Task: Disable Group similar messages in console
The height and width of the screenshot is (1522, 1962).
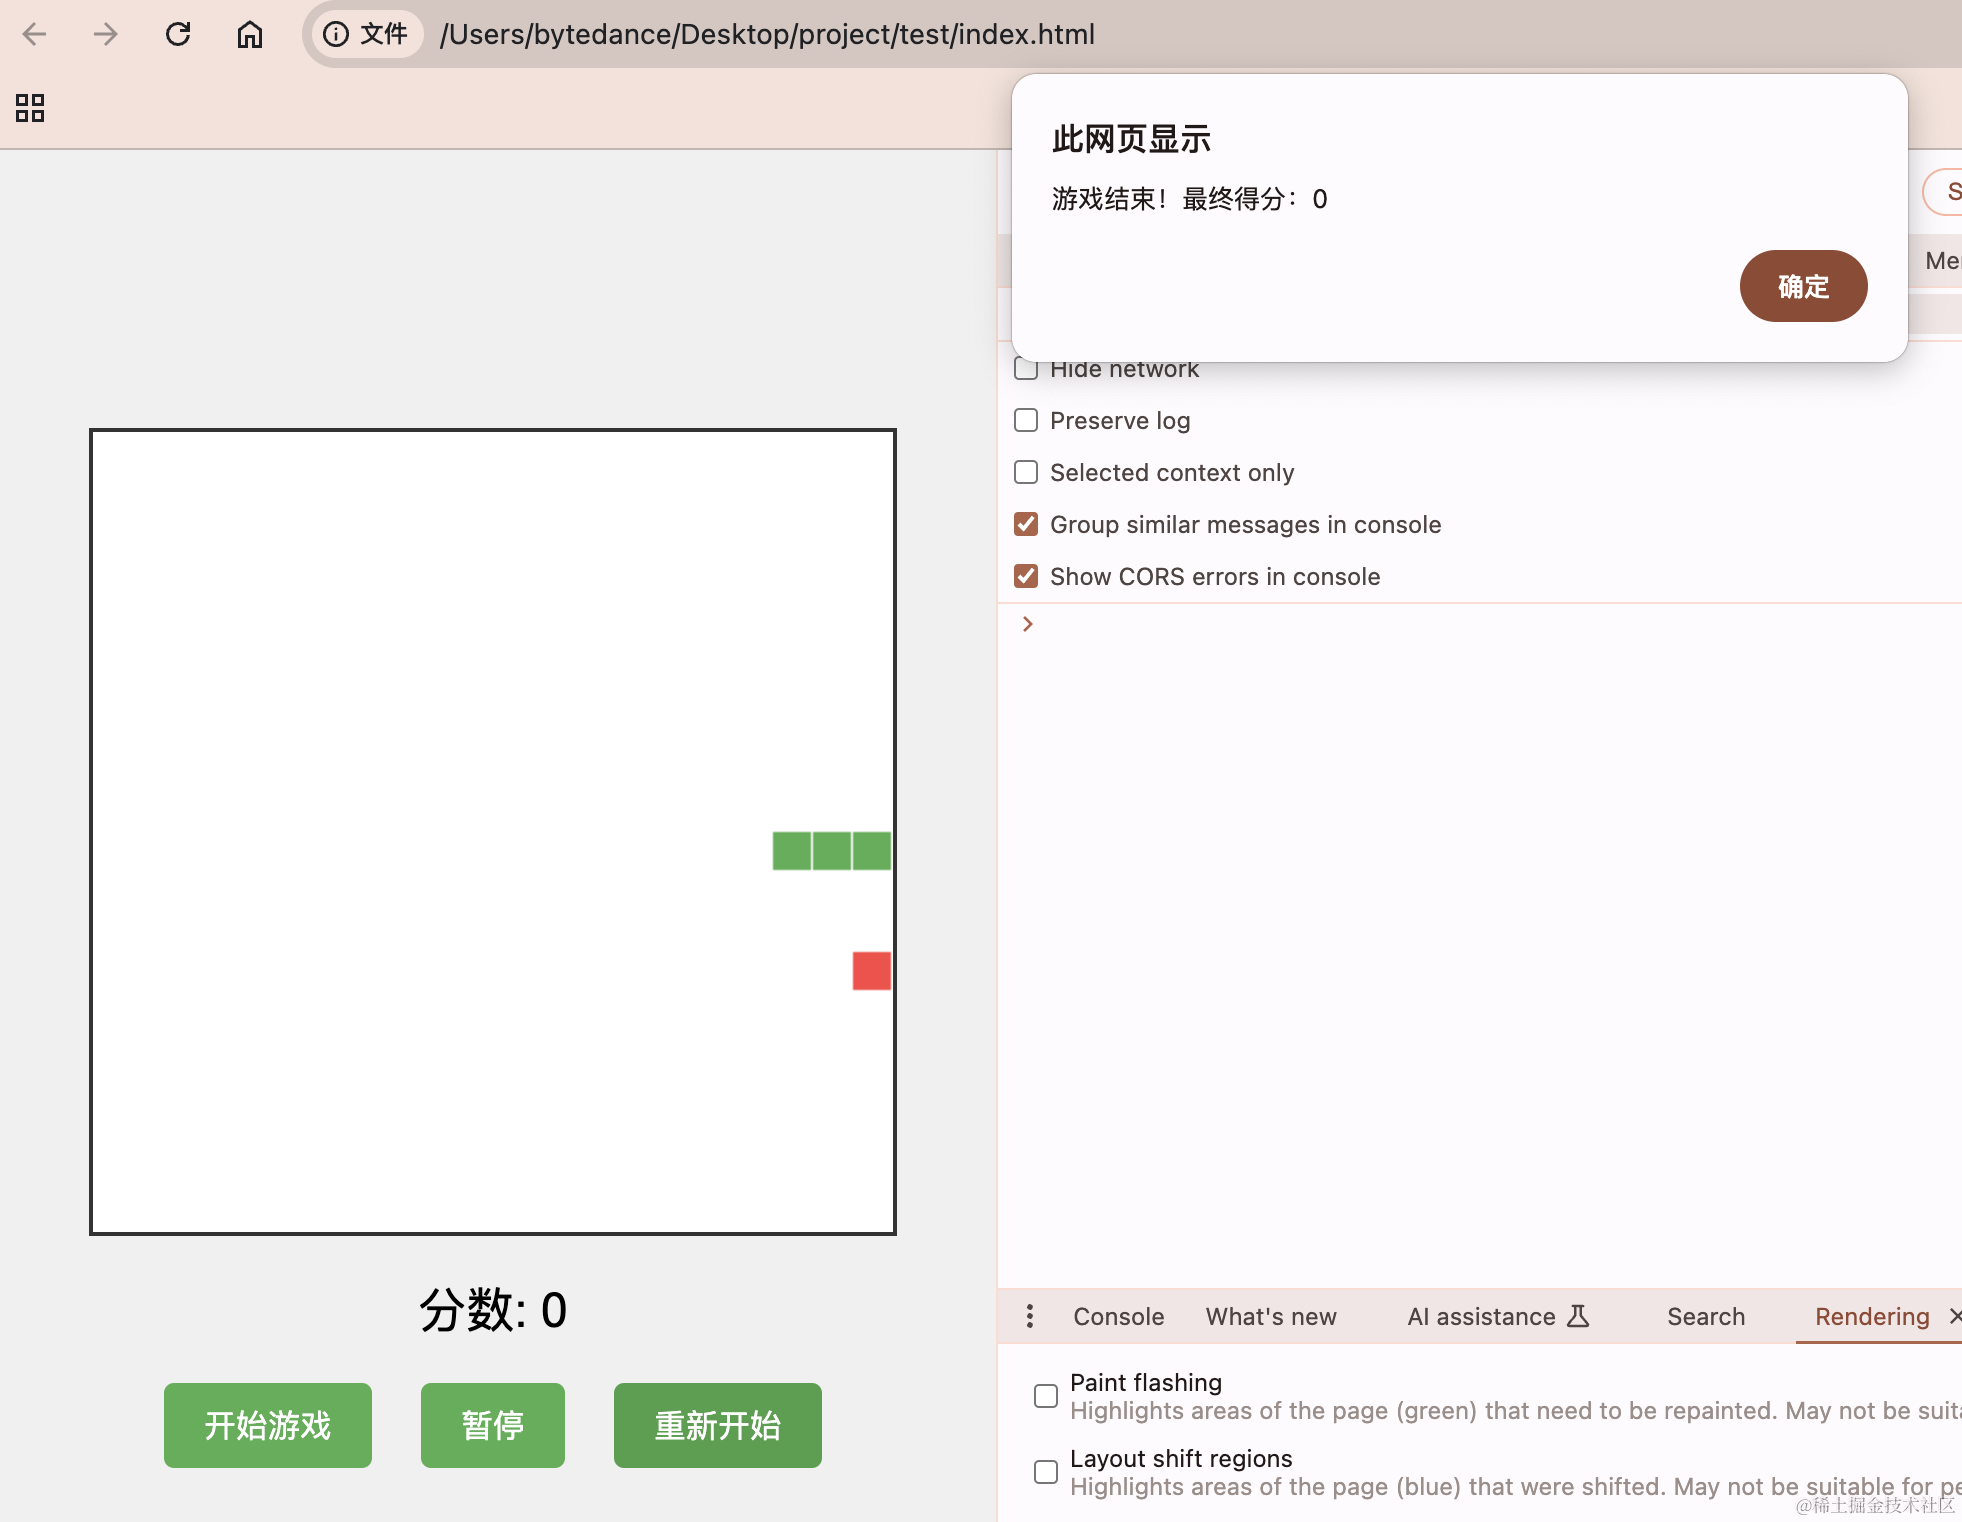Action: click(1026, 524)
